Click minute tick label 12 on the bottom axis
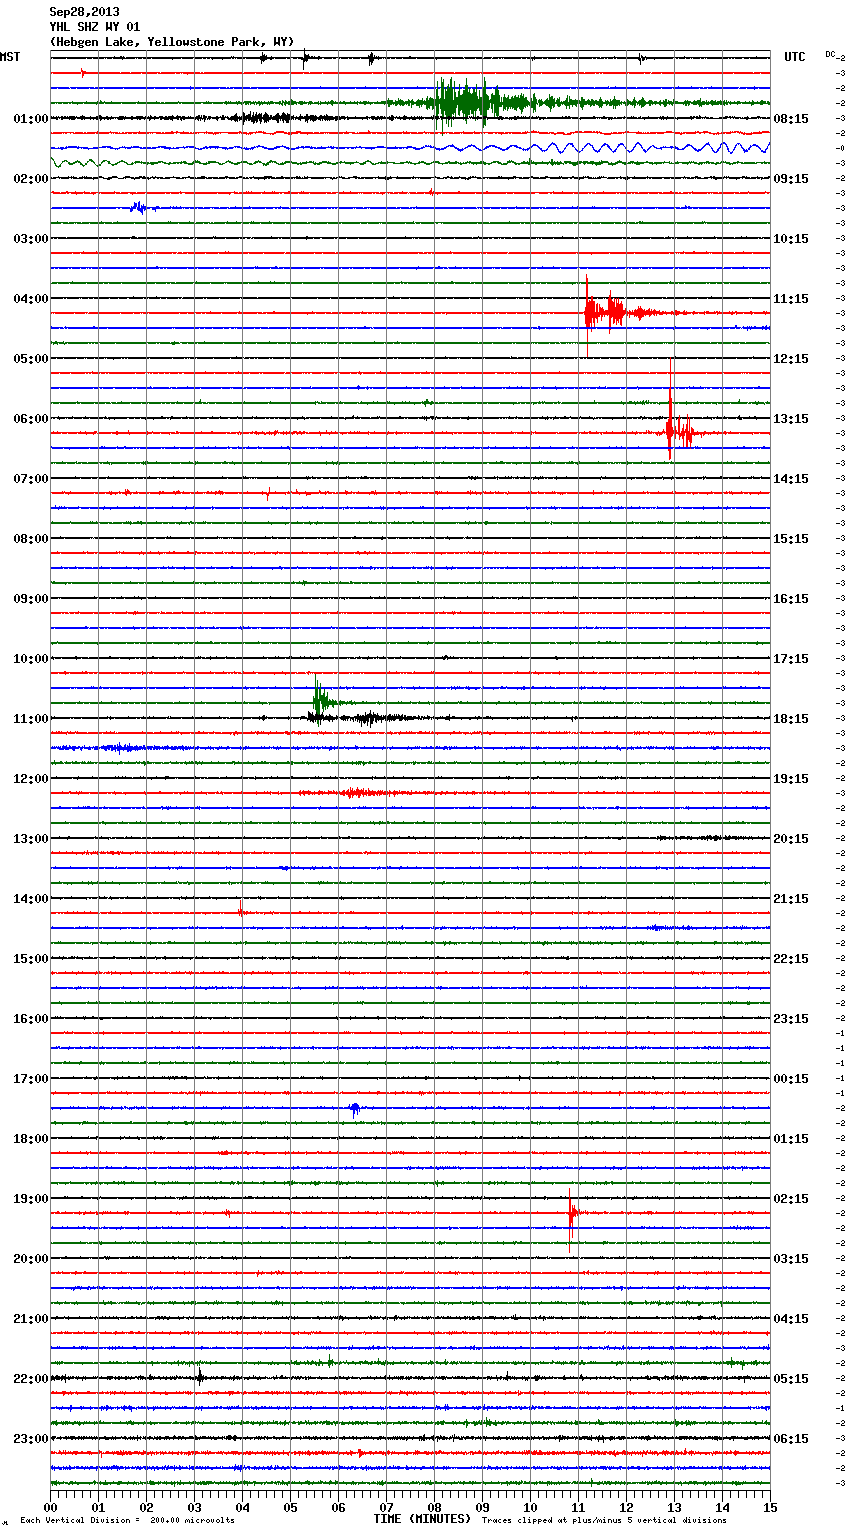This screenshot has width=850, height=1534. pyautogui.click(x=626, y=1507)
